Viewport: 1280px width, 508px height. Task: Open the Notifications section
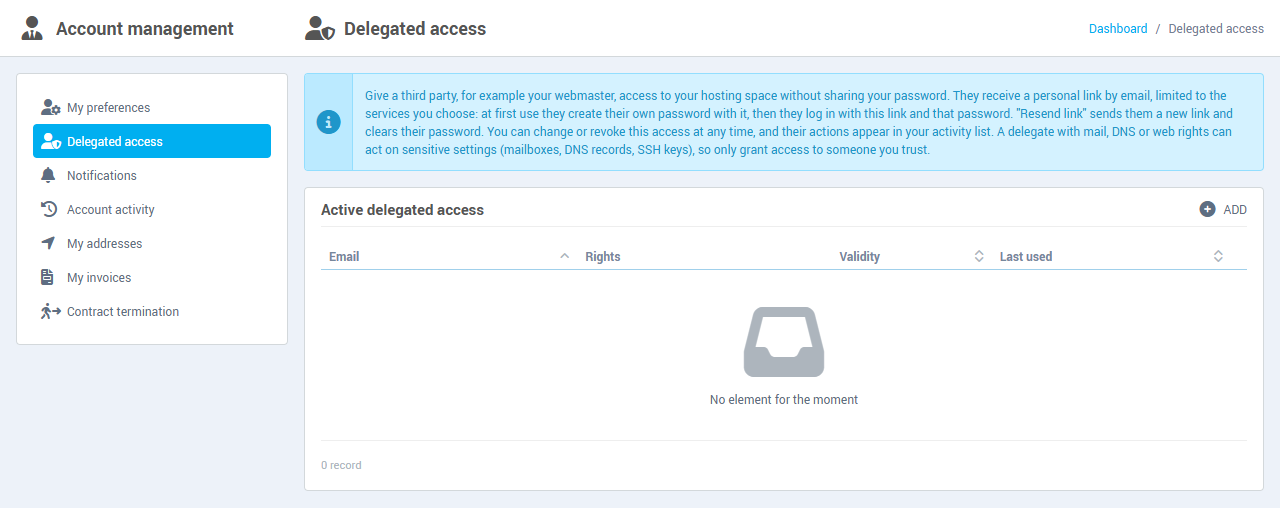click(152, 176)
